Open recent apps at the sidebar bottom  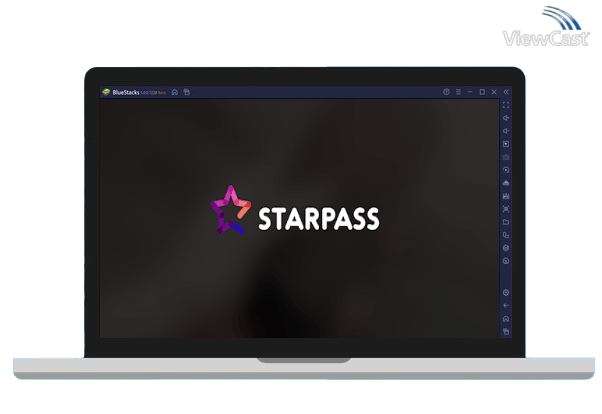tap(506, 331)
